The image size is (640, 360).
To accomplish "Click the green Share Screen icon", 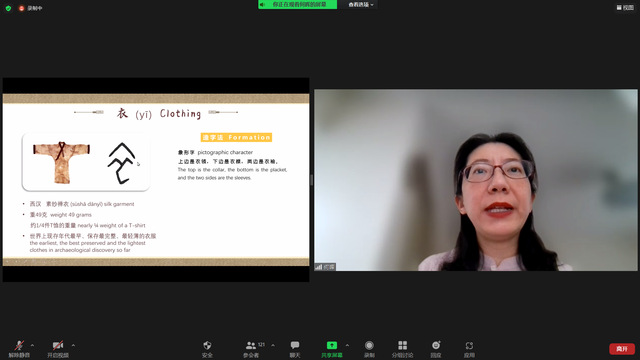I will [332, 345].
